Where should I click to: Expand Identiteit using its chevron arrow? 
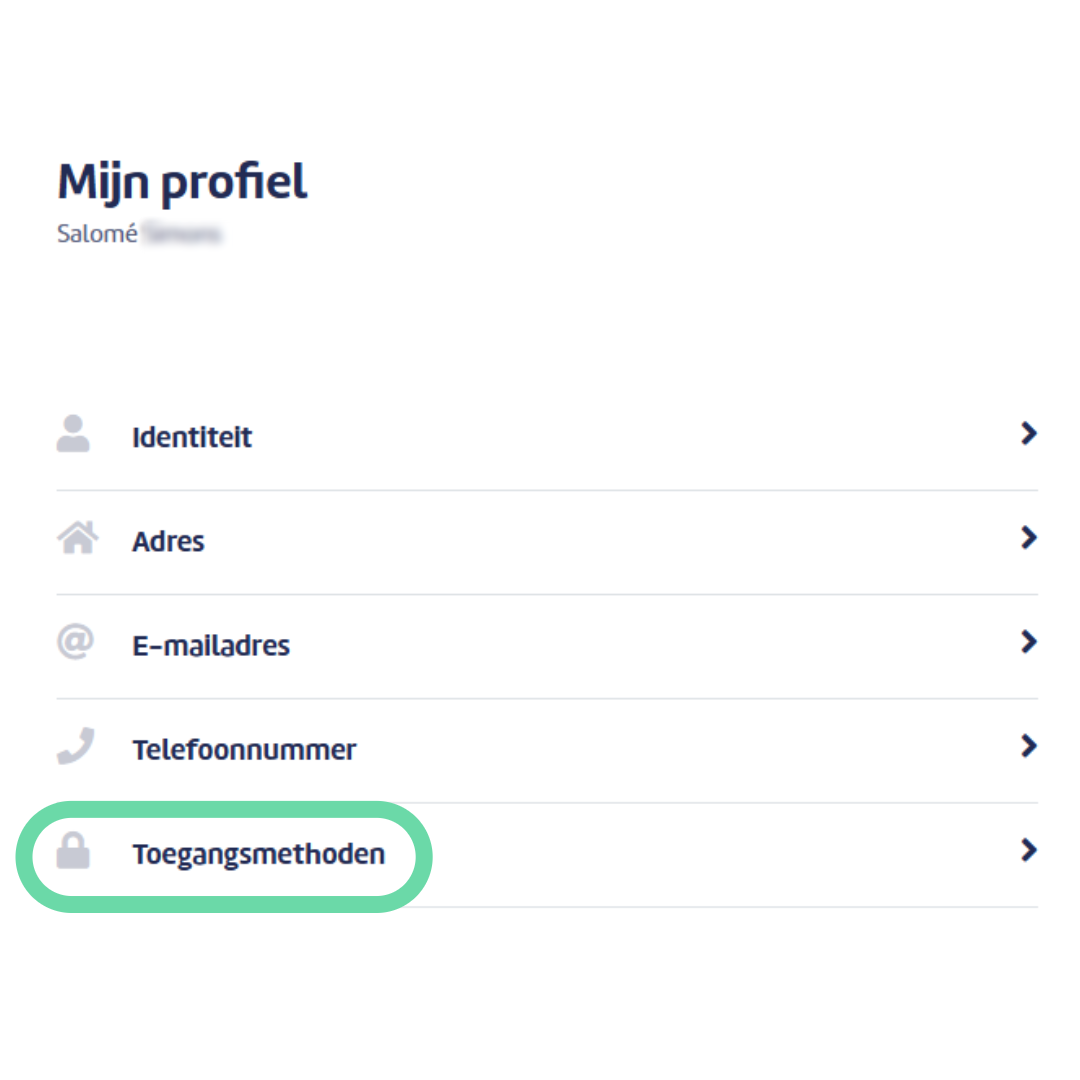[x=1028, y=433]
